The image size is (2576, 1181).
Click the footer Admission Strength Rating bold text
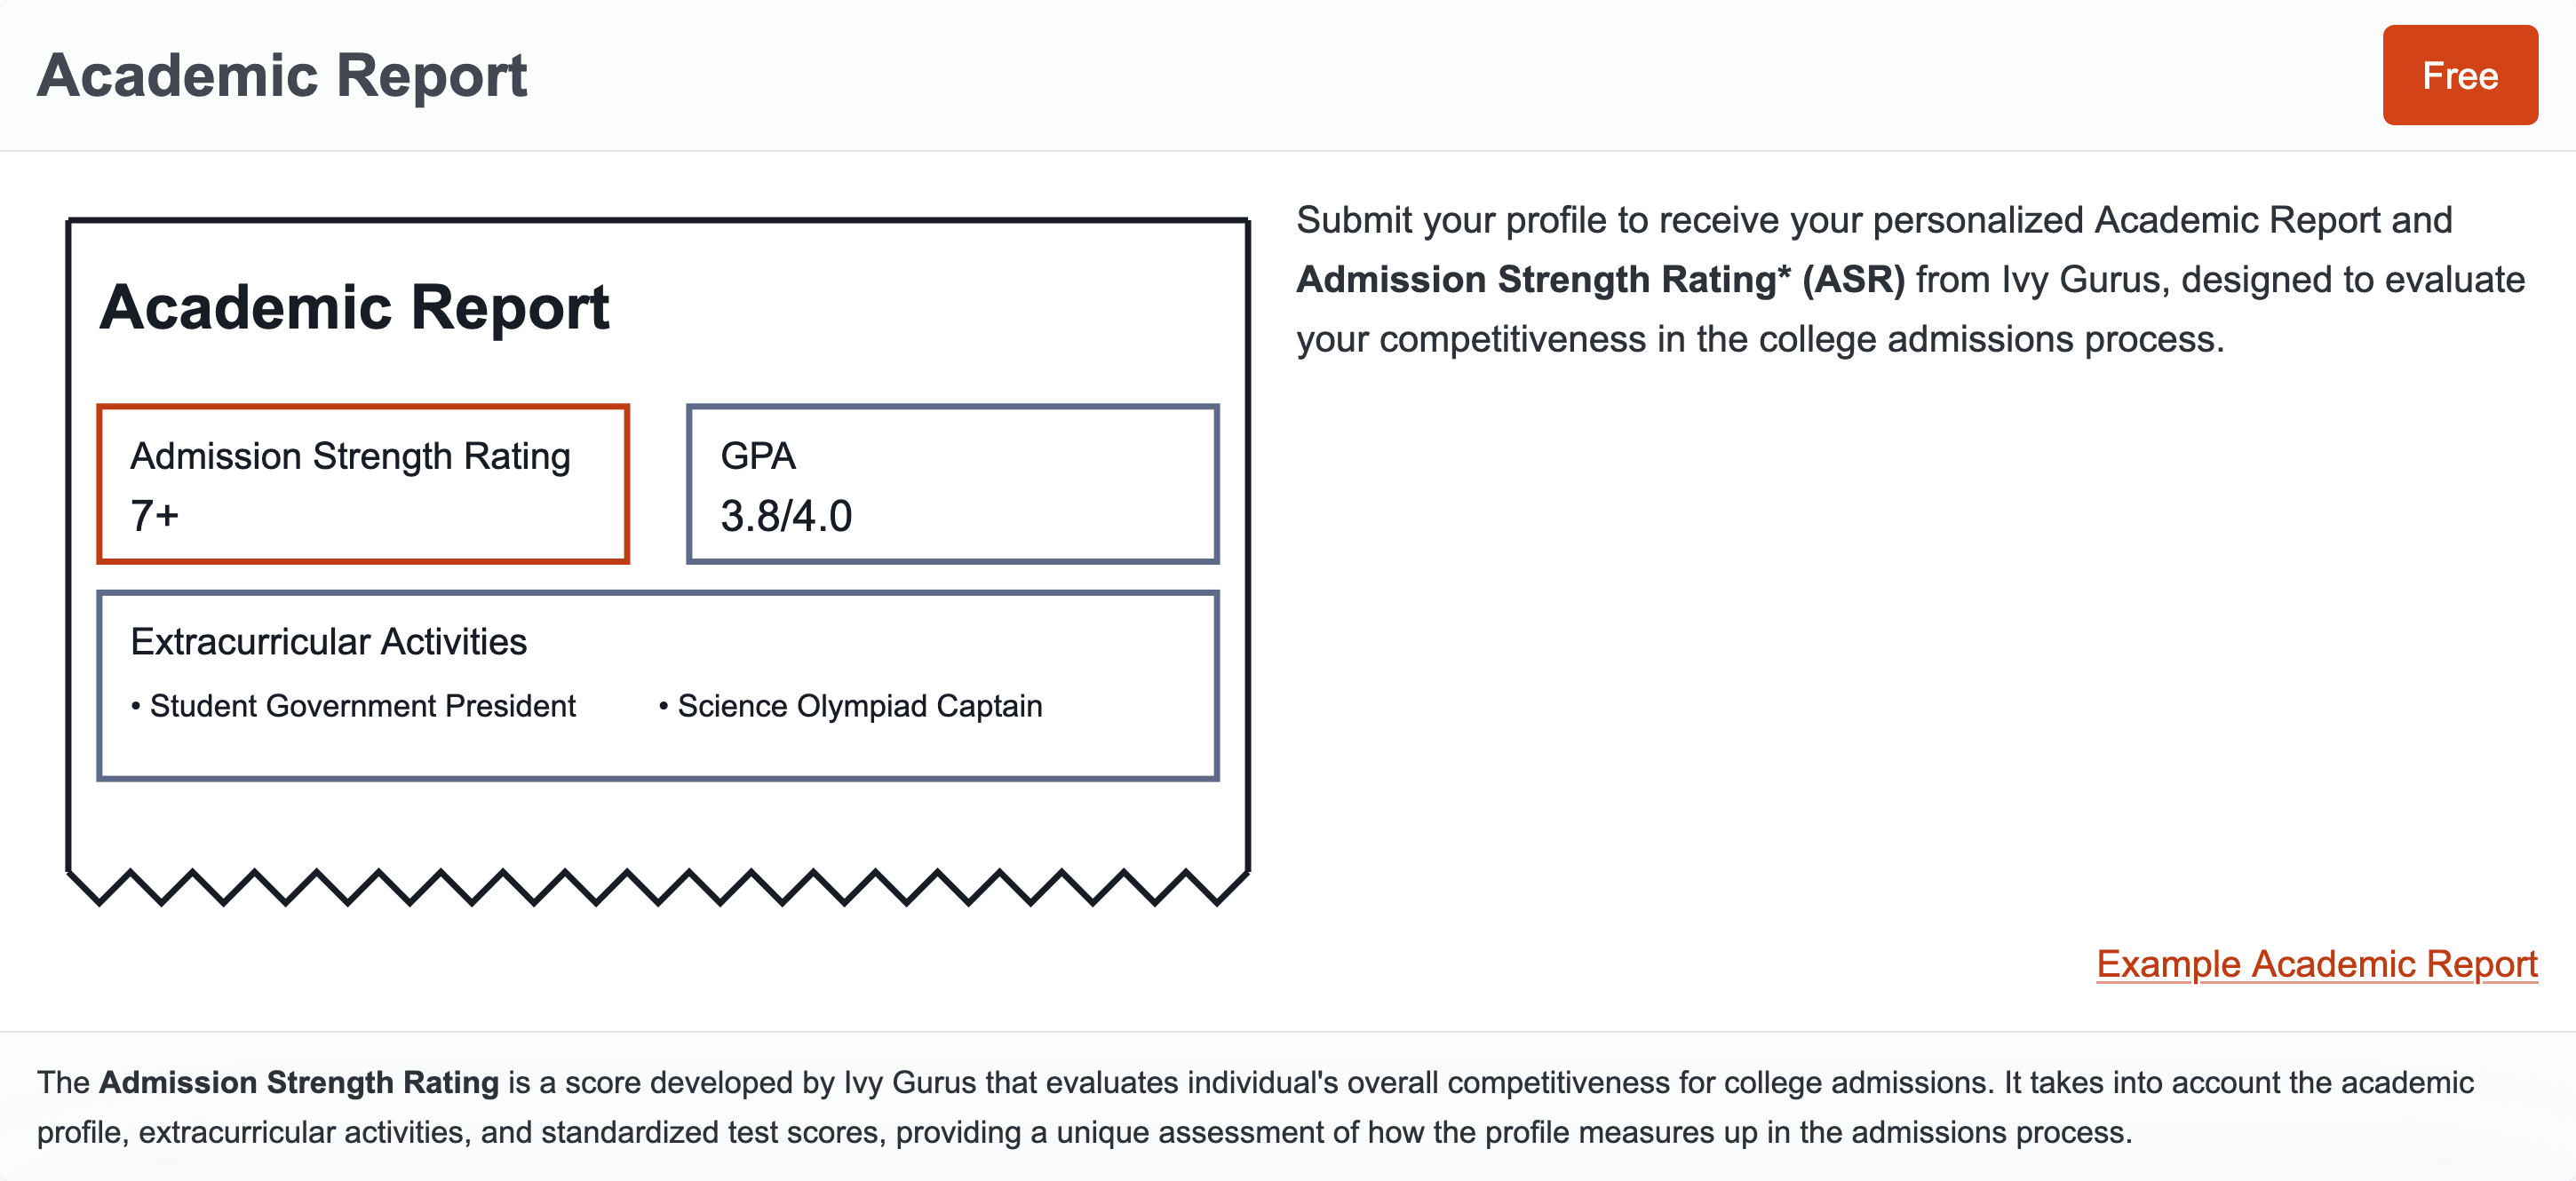[298, 1082]
